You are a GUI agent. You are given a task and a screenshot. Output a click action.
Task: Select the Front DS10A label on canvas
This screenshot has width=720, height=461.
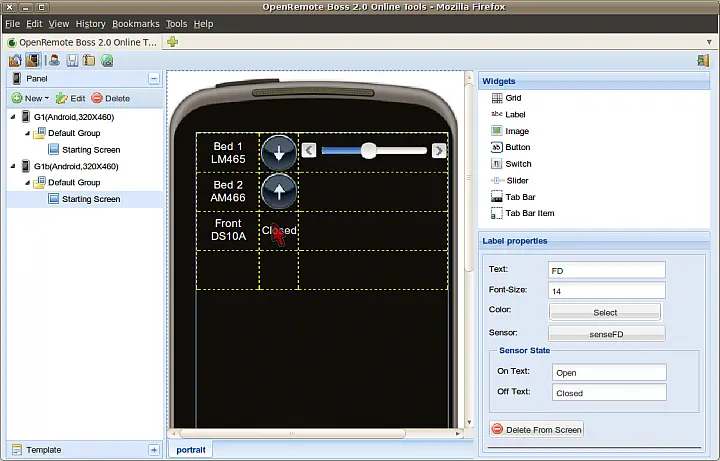click(228, 230)
